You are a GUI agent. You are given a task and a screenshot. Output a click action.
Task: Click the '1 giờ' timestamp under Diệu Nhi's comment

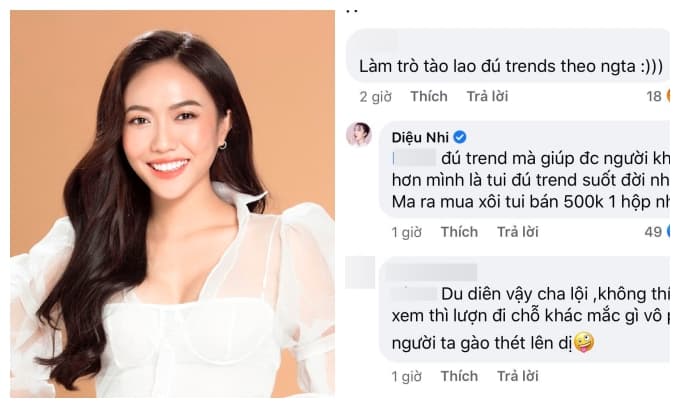(406, 232)
